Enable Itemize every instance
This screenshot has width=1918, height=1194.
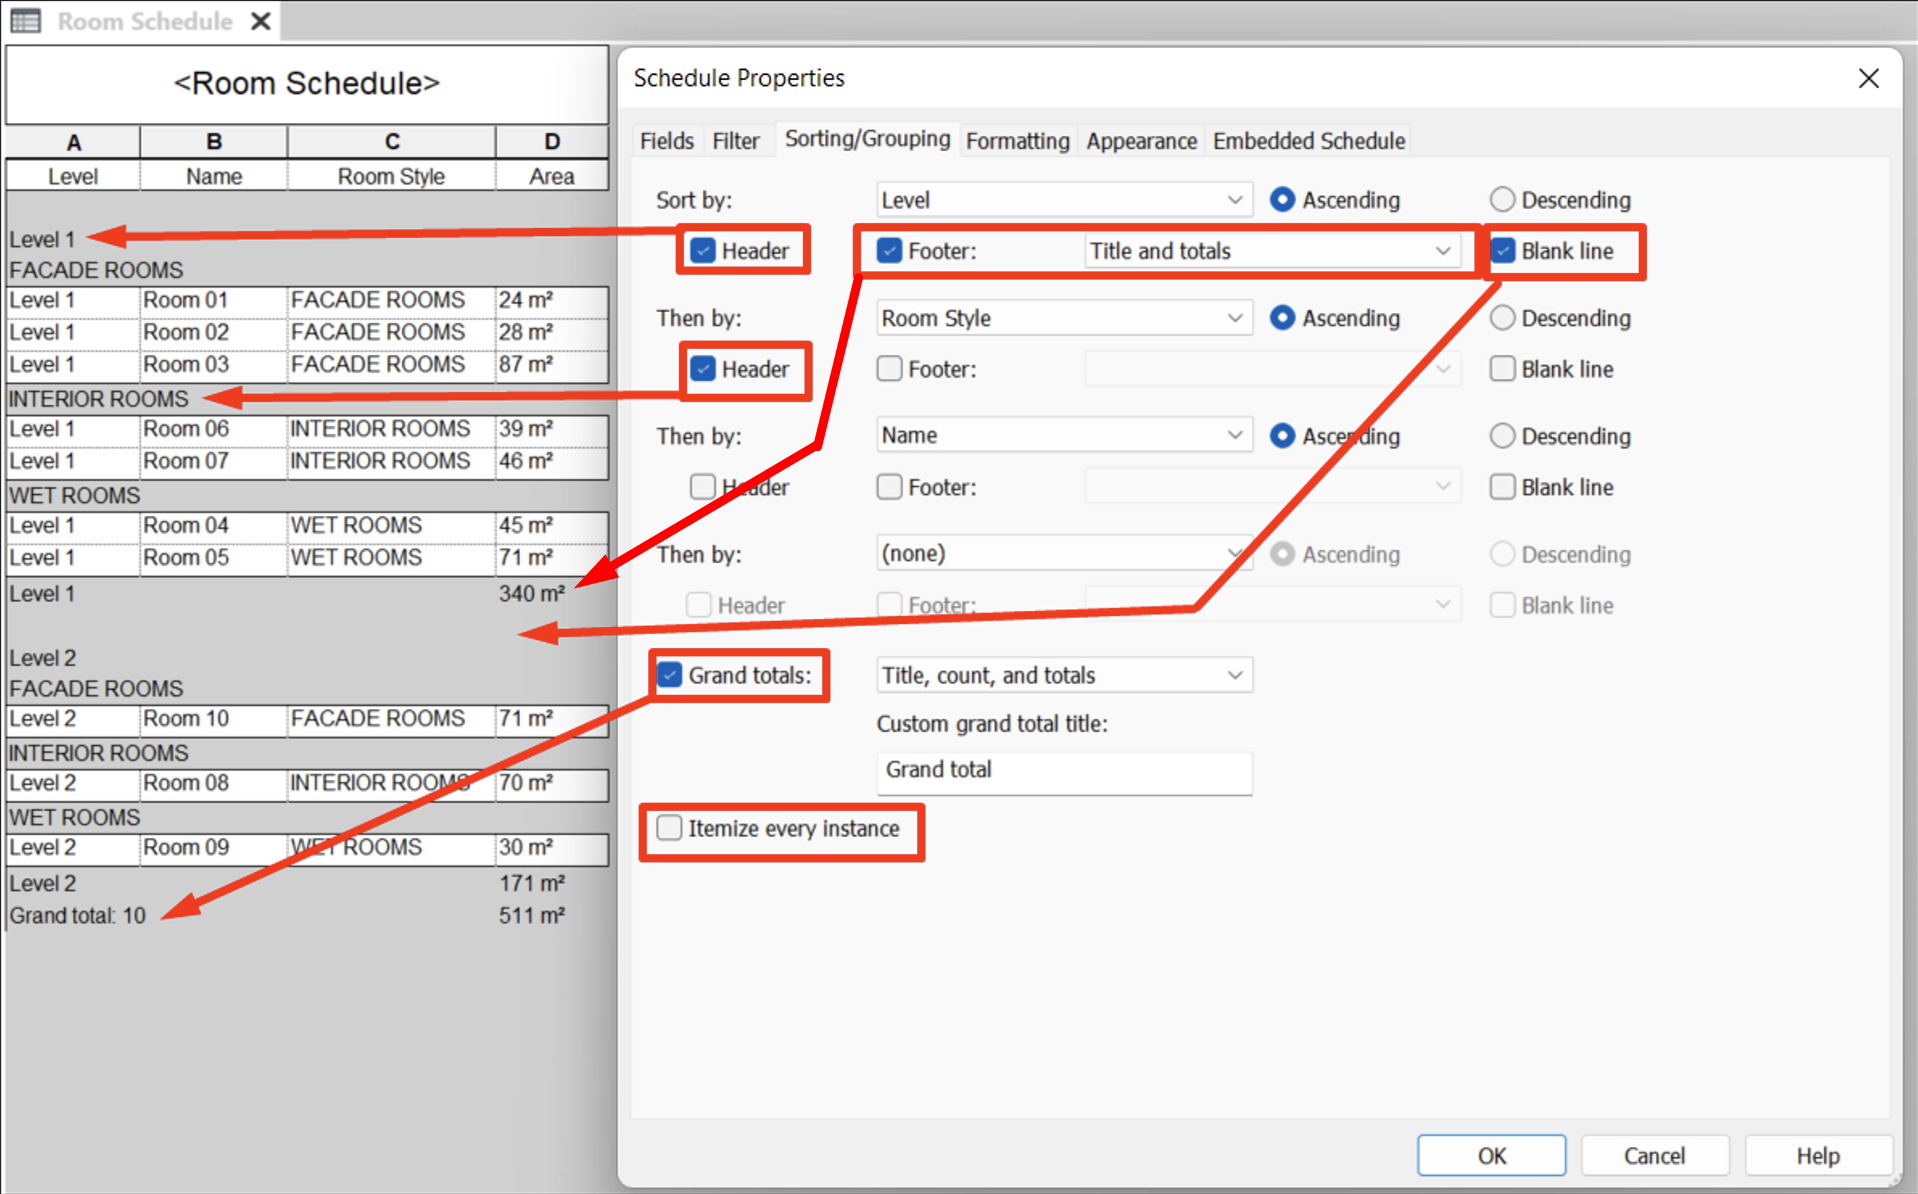coord(669,828)
